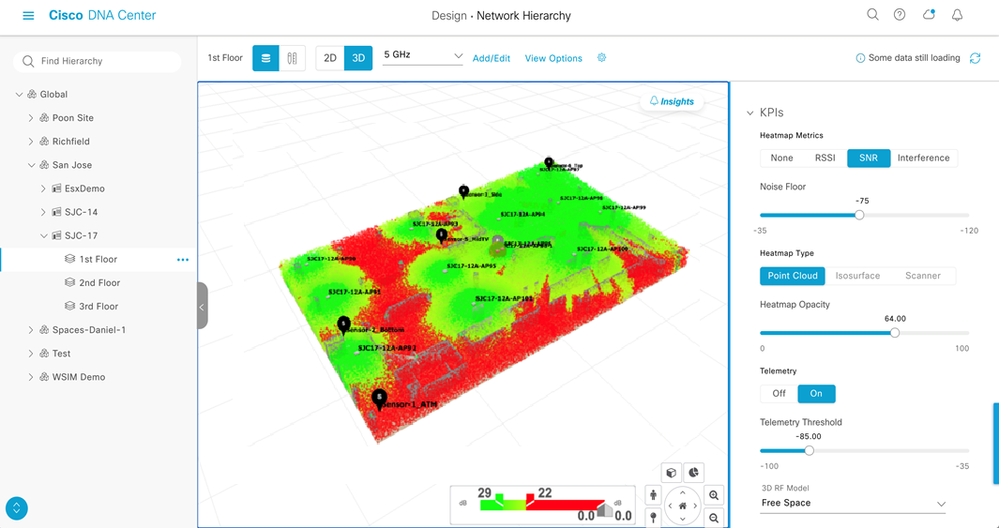Switch map to 2D view
The width and height of the screenshot is (999, 528).
point(330,58)
